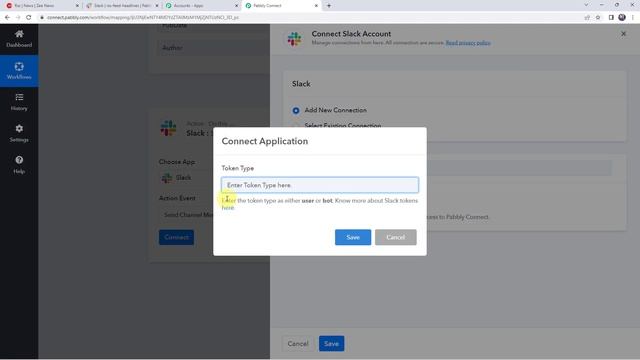Viewport: 640px width, 360px height.
Task: Click the Token Type input field
Action: point(320,185)
